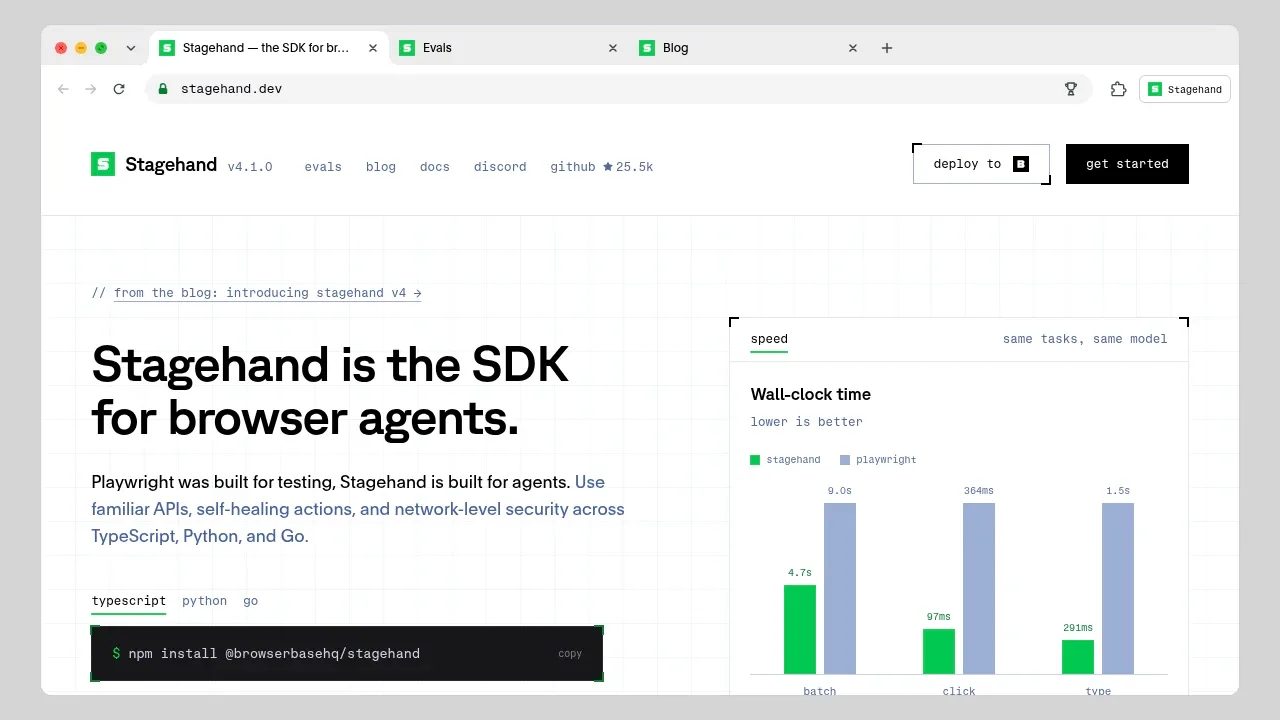Click the blue 1.5s type bar
Image resolution: width=1280 pixels, height=720 pixels.
(1118, 588)
